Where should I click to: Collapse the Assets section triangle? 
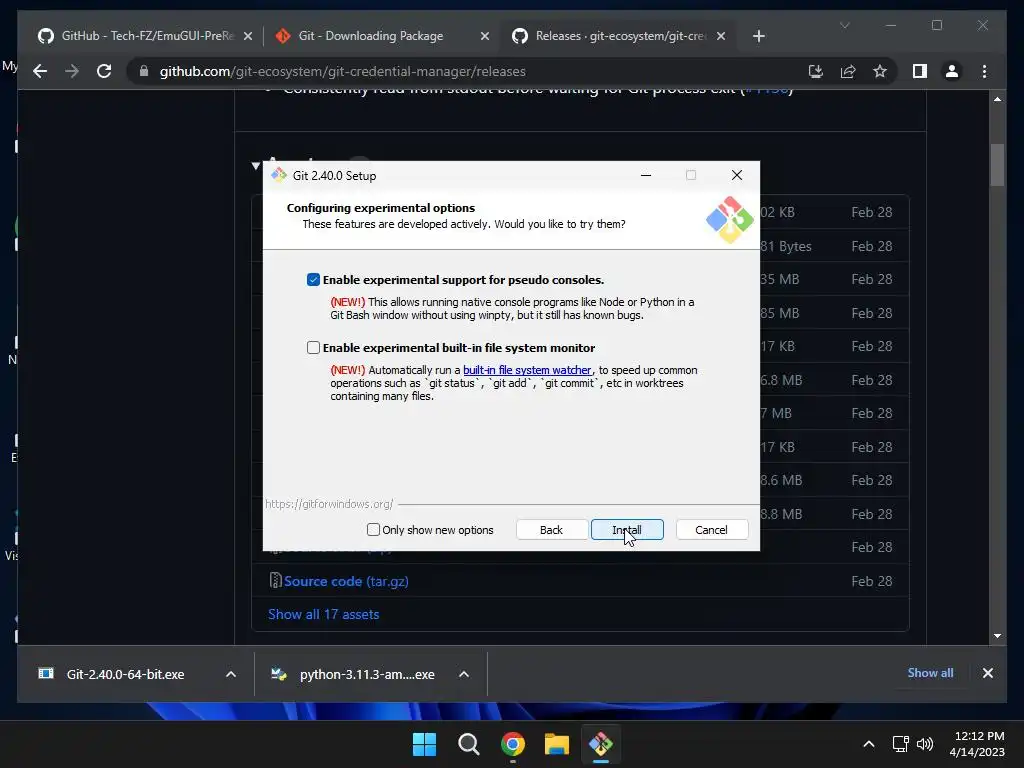coord(256,166)
